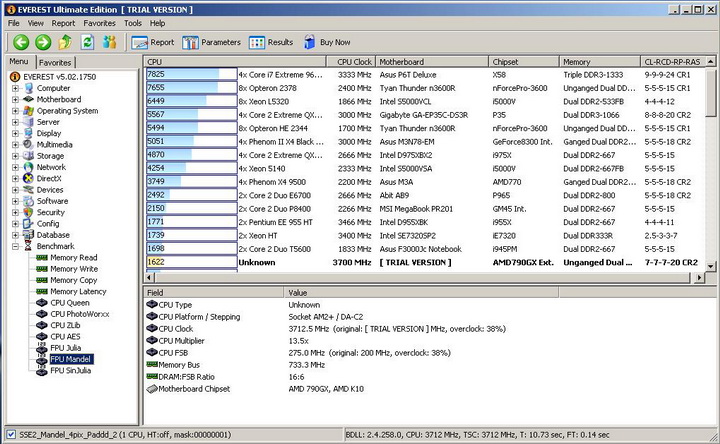
Task: Select the Database tree icon
Action: (28, 235)
